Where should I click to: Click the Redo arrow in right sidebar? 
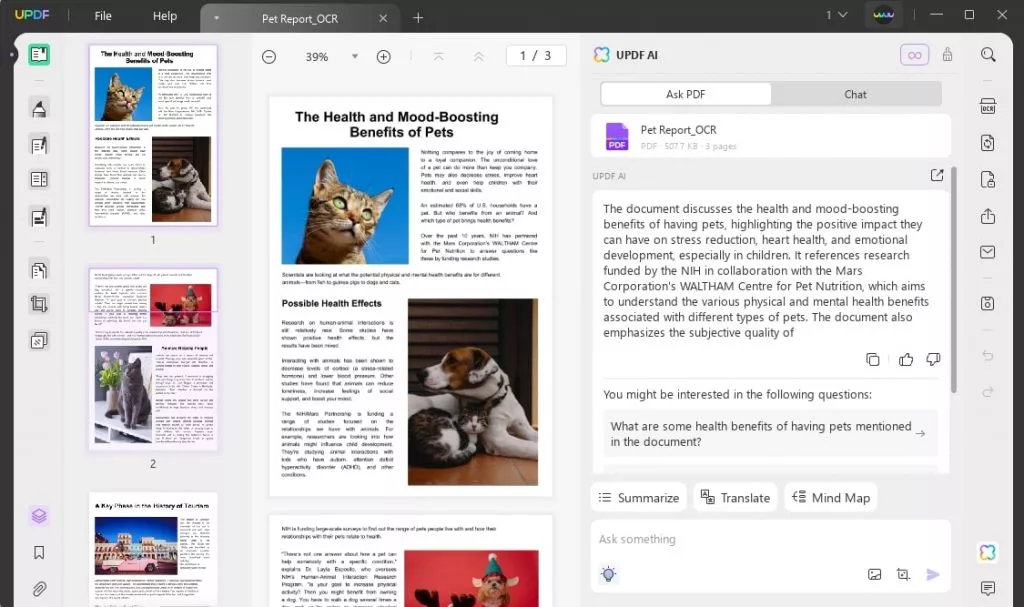click(988, 391)
